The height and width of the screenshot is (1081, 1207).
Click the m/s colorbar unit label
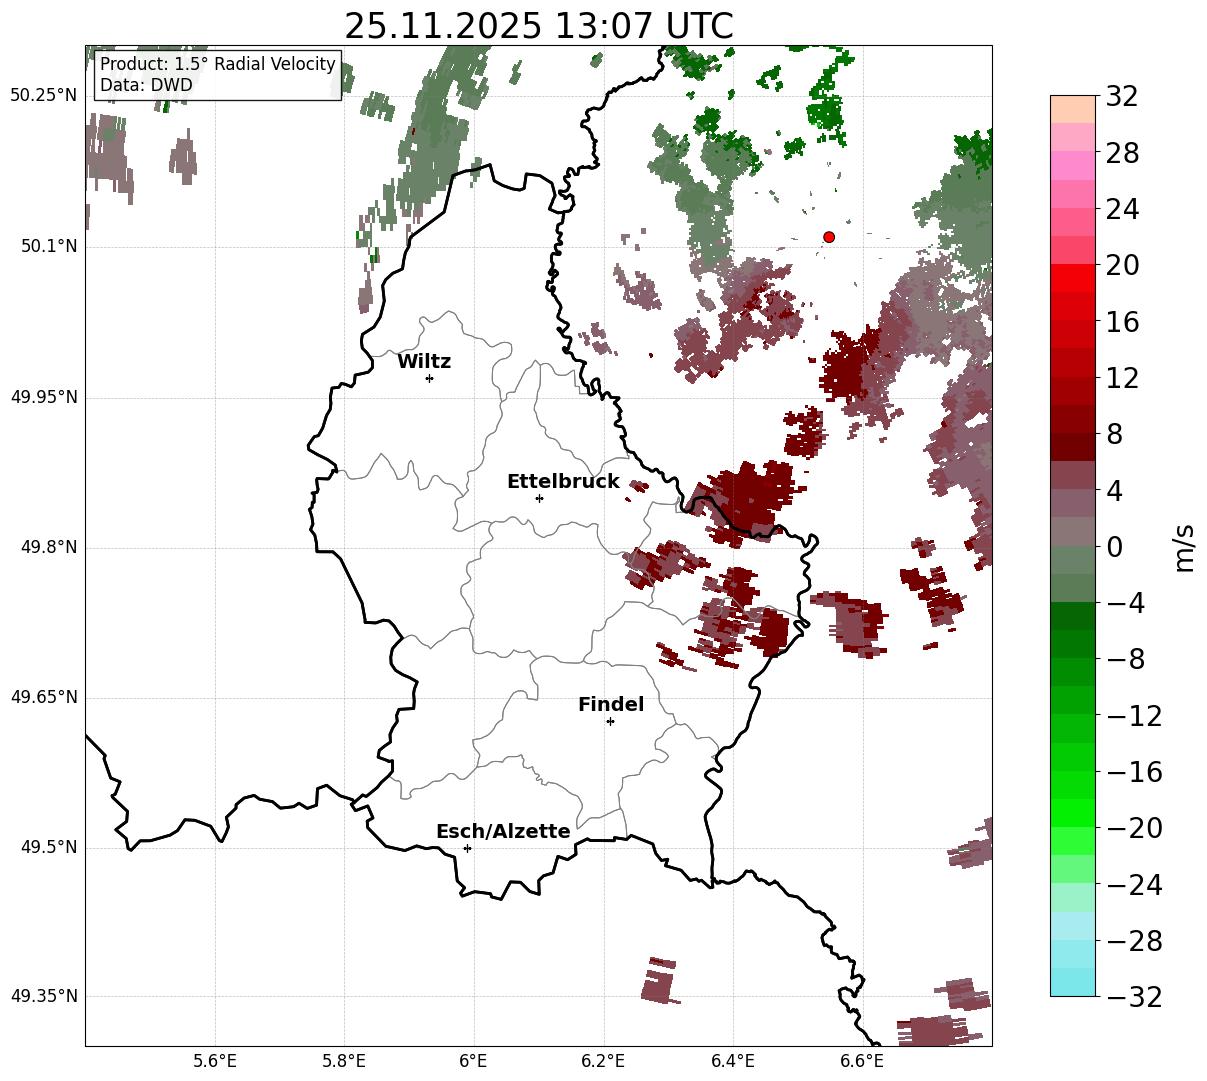click(x=1185, y=546)
